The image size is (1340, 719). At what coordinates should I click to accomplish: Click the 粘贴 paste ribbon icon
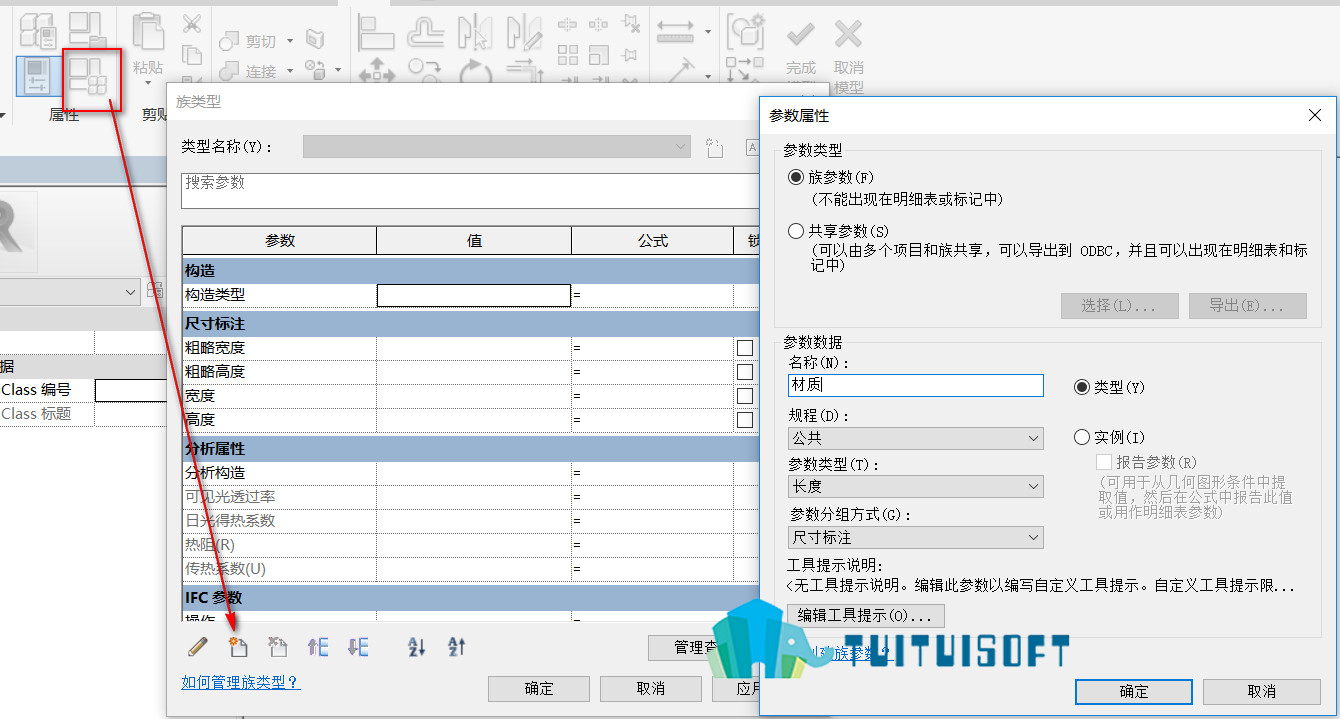click(x=147, y=32)
